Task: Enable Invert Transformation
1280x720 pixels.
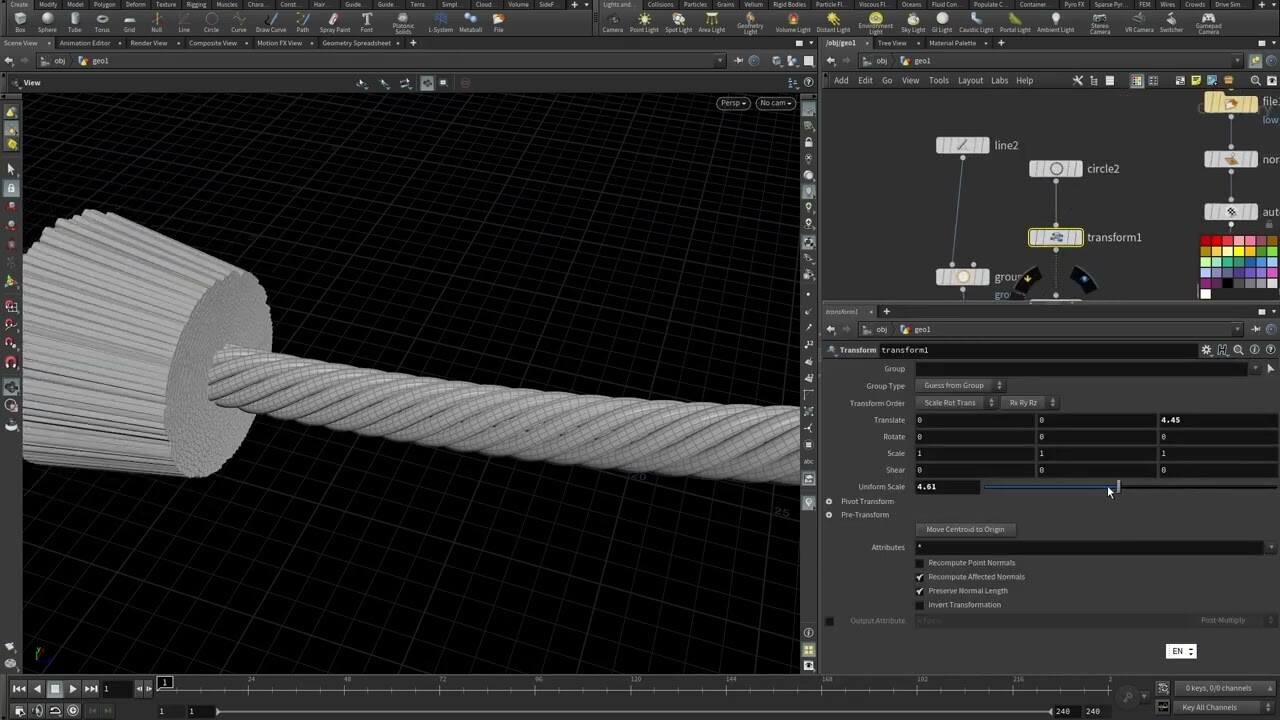Action: (x=920, y=605)
